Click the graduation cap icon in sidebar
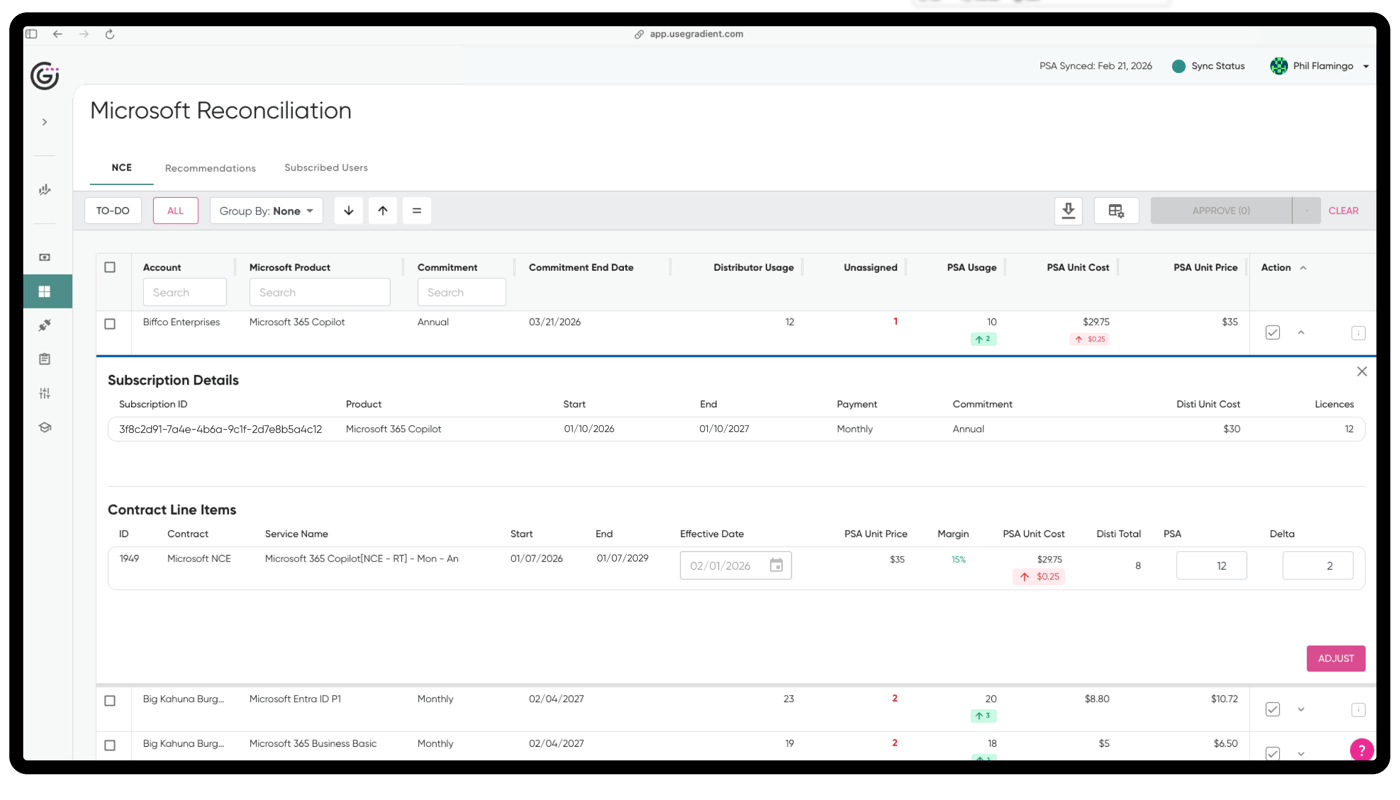The height and width of the screenshot is (800, 1400). pos(44,426)
